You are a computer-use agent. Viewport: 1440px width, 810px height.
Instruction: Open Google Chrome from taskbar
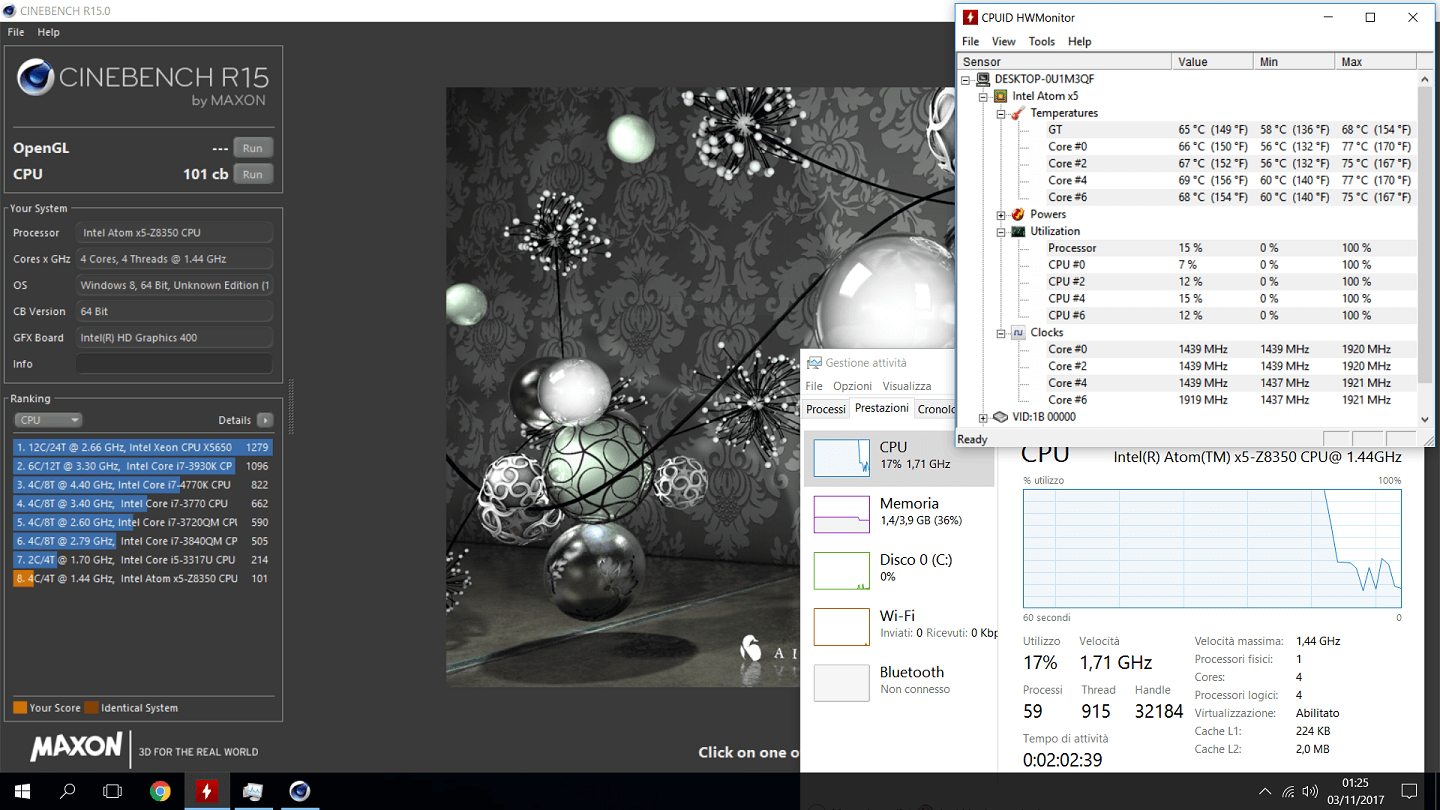[160, 791]
